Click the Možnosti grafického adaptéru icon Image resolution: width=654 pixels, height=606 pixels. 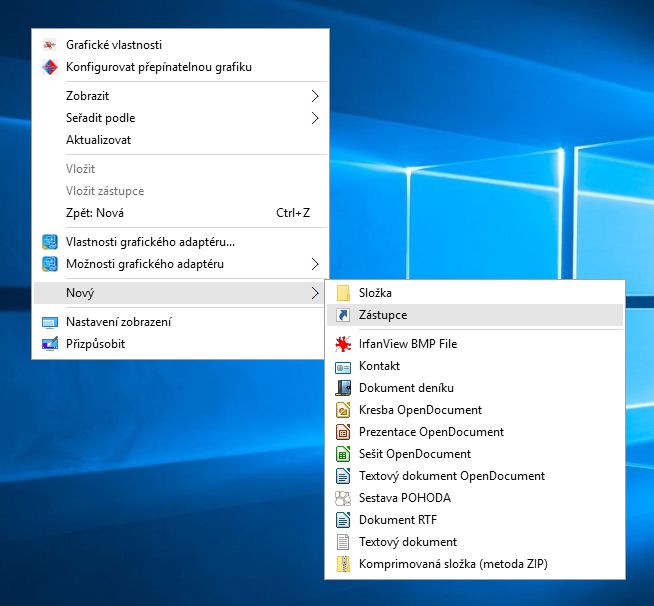(x=50, y=264)
